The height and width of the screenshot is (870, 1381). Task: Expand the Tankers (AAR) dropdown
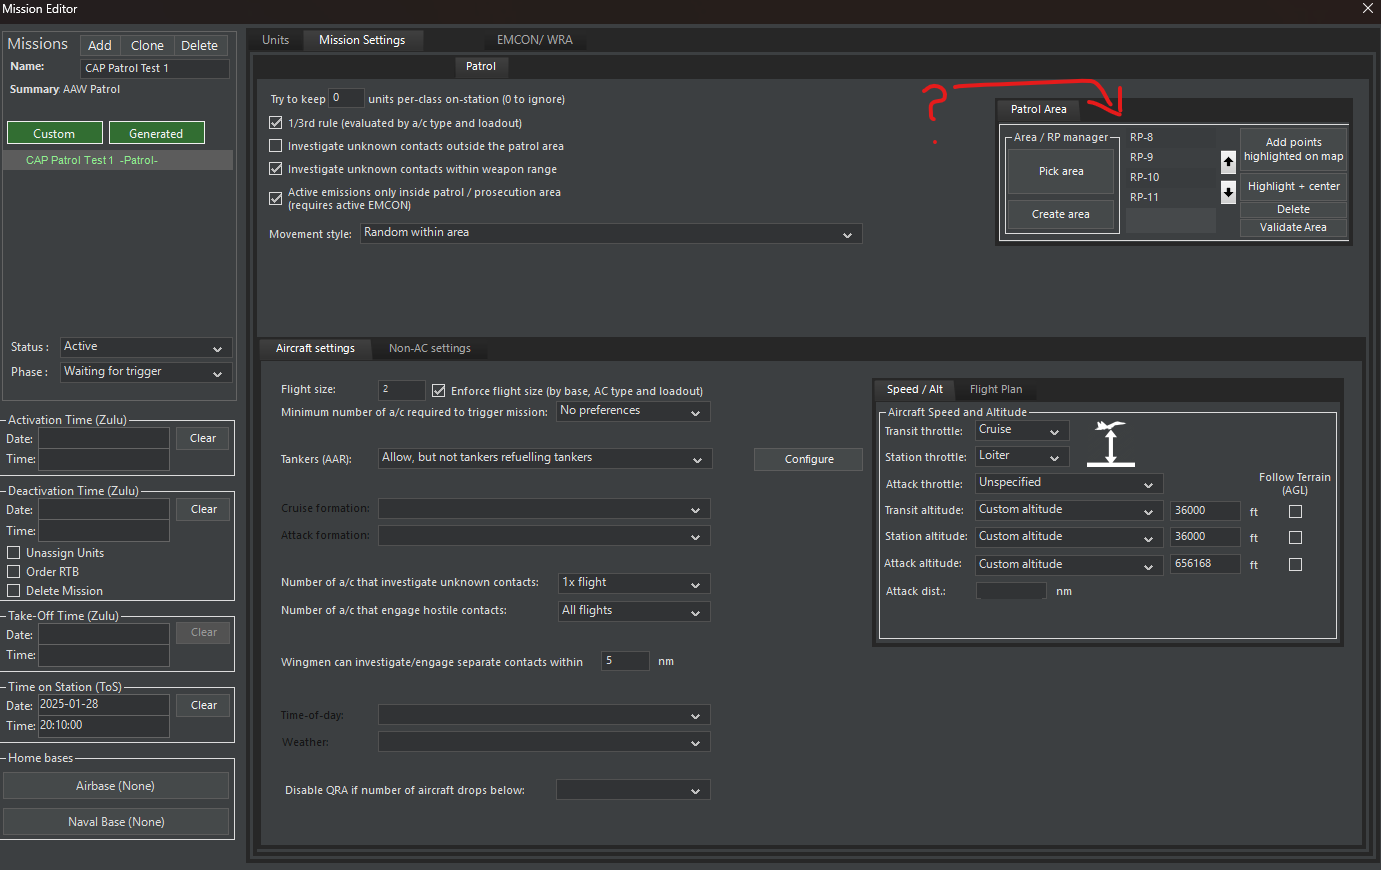(545, 459)
